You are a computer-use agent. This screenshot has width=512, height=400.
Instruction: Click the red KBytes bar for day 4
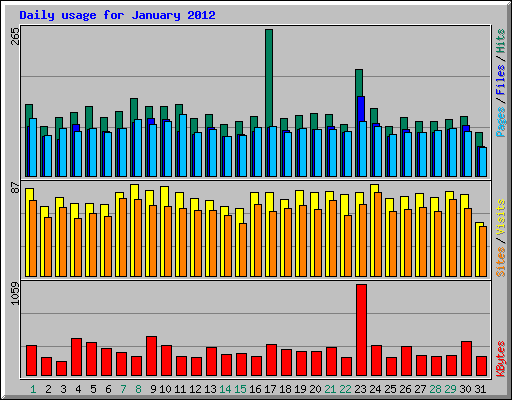[76, 357]
